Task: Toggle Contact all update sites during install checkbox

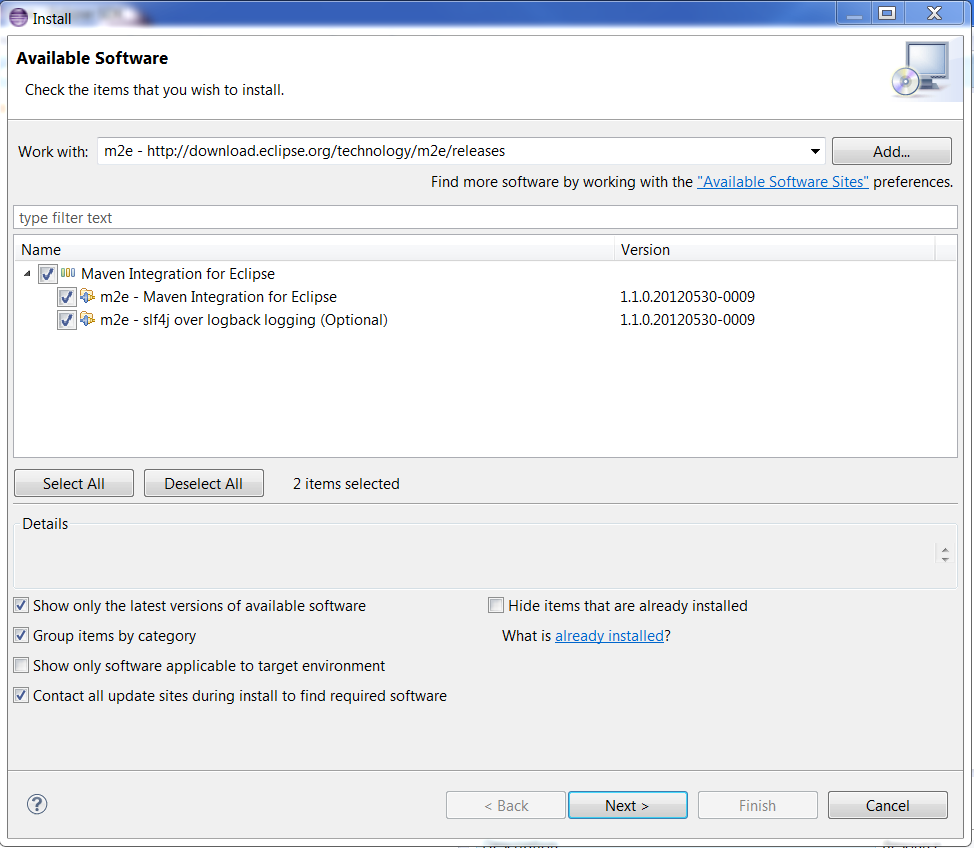Action: (x=21, y=695)
